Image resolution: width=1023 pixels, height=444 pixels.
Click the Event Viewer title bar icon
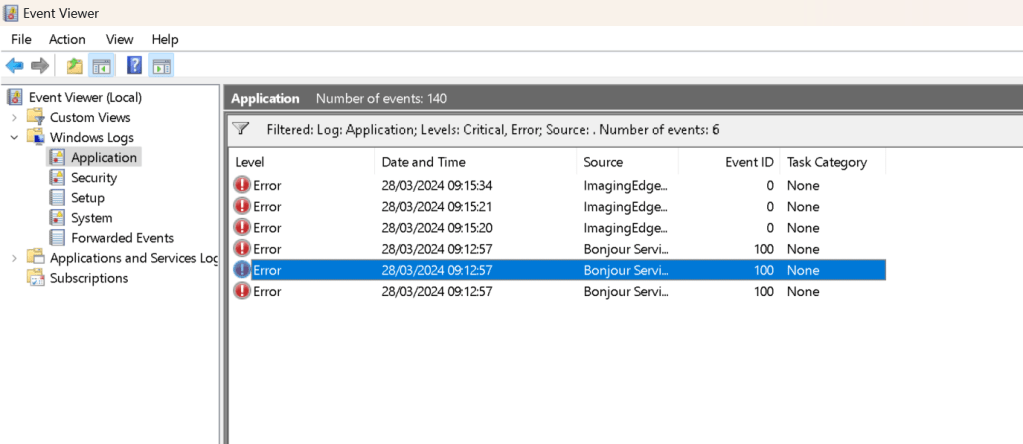11,13
